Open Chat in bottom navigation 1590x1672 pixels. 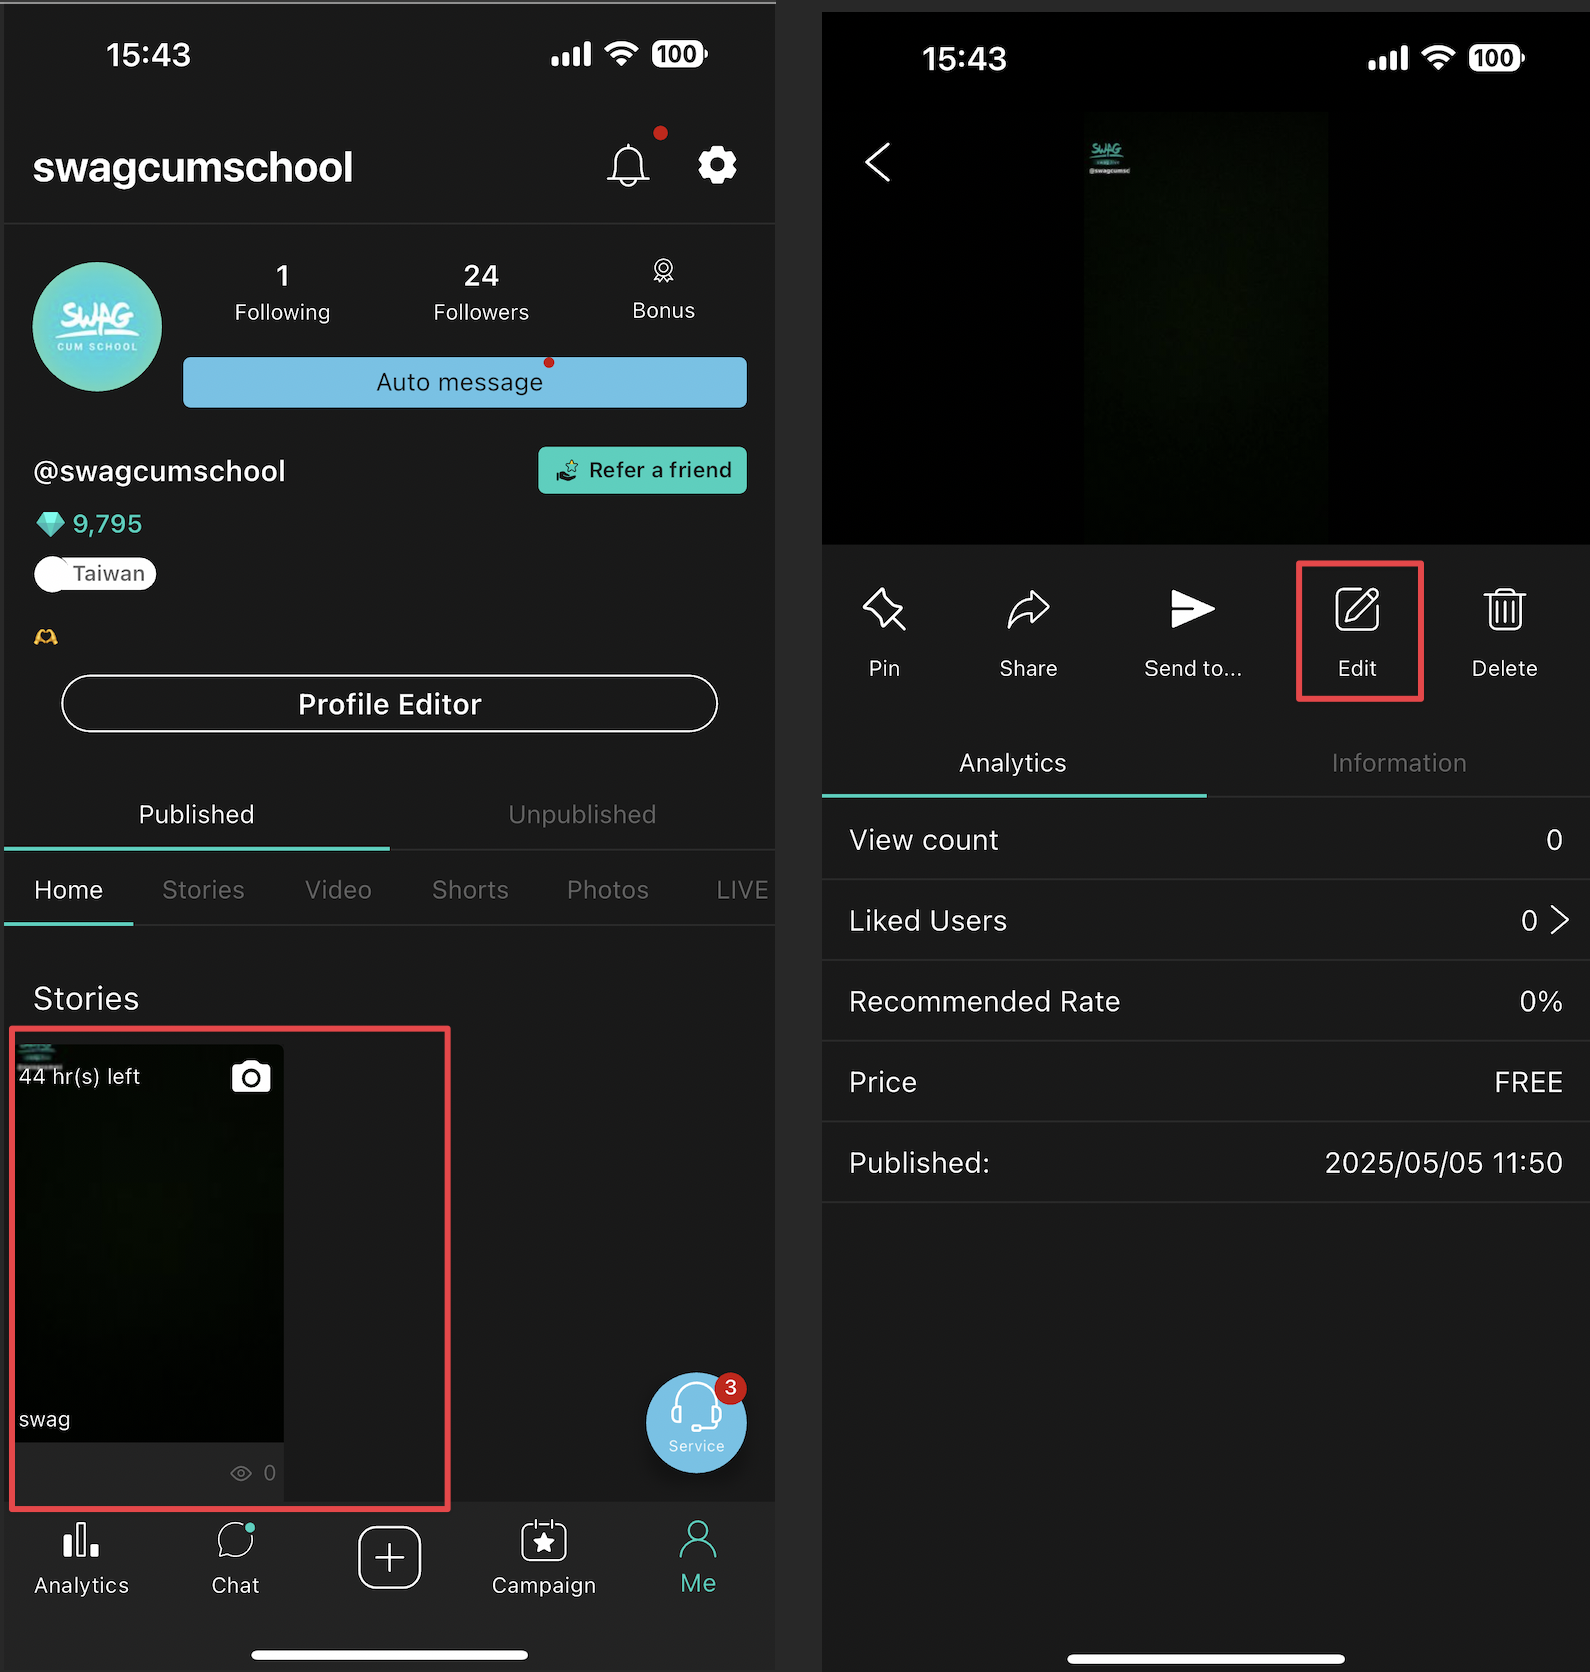point(235,1557)
